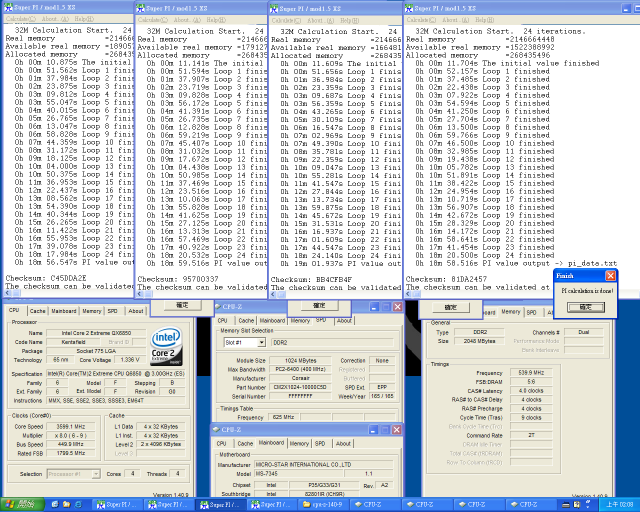Click the Channels # value Dual
Viewport: 640px width, 512px height.
[584, 332]
